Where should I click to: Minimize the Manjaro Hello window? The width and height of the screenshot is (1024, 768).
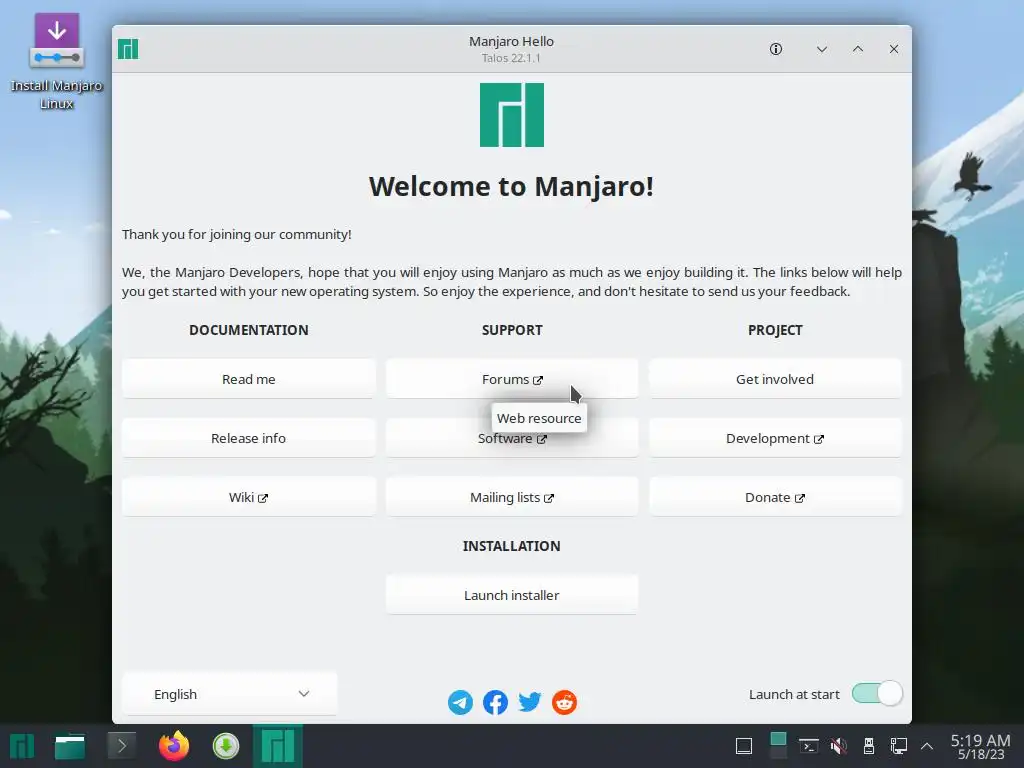[822, 49]
